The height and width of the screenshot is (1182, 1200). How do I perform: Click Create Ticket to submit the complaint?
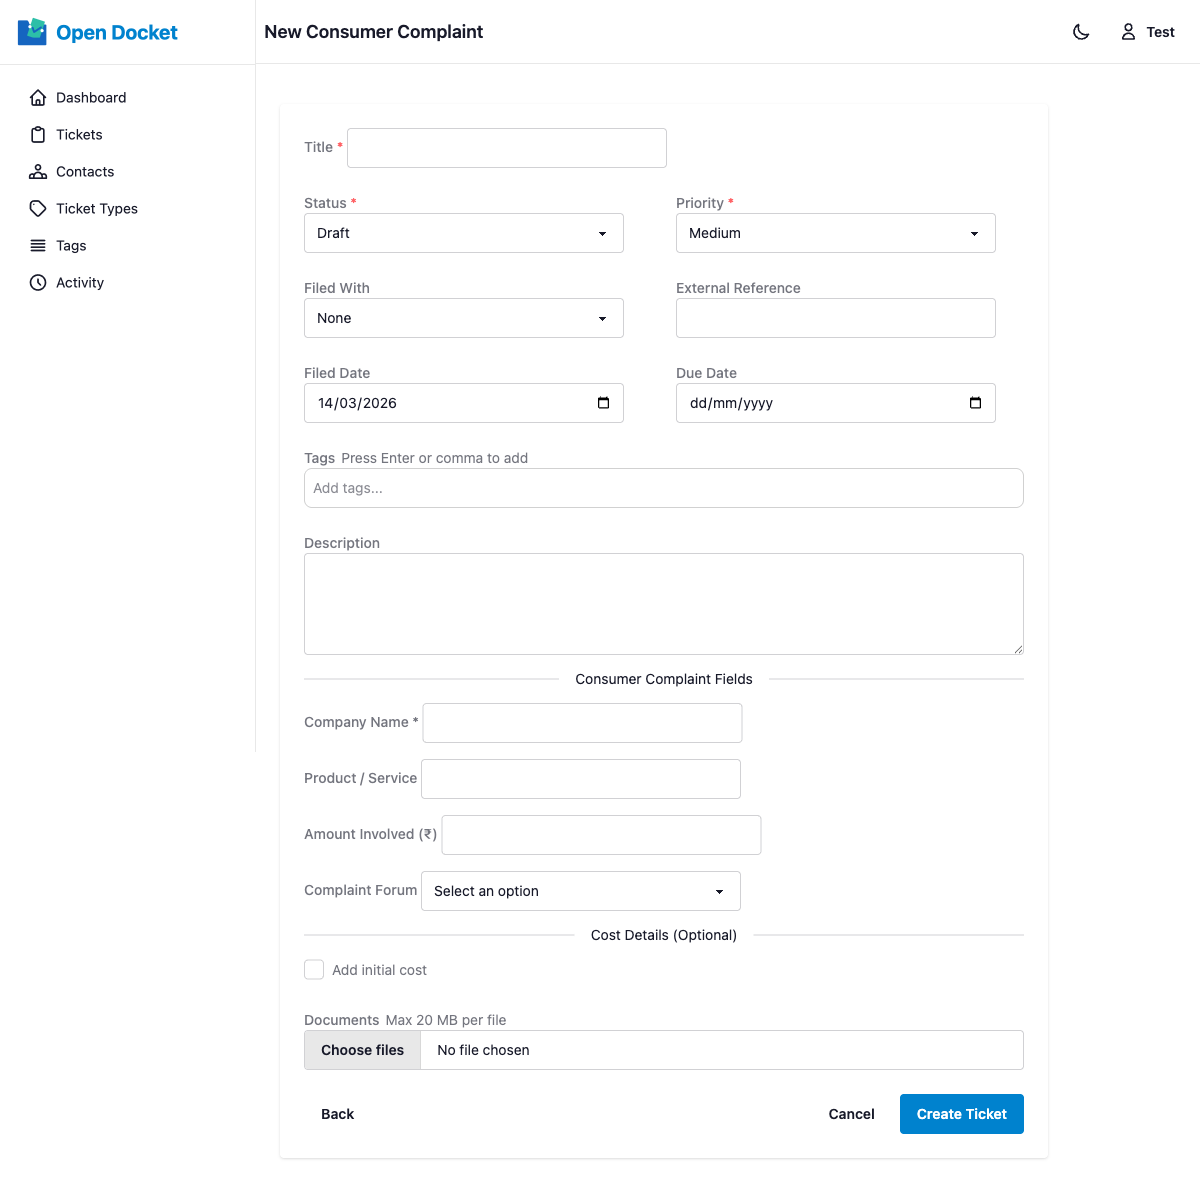[x=961, y=1113]
